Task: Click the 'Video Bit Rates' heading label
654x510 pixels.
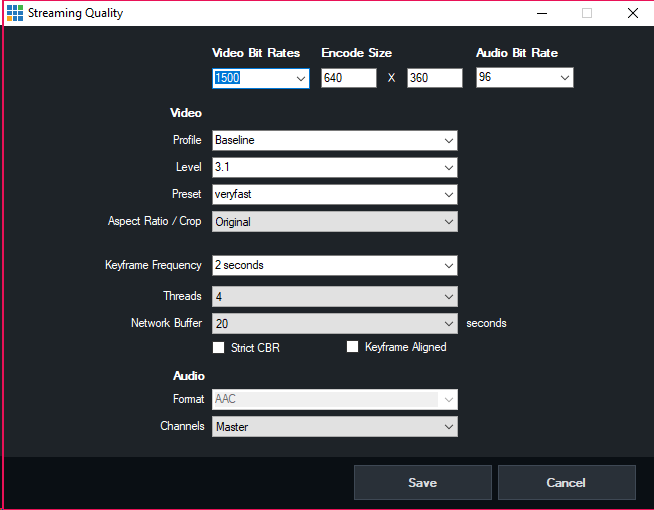Action: pyautogui.click(x=256, y=53)
